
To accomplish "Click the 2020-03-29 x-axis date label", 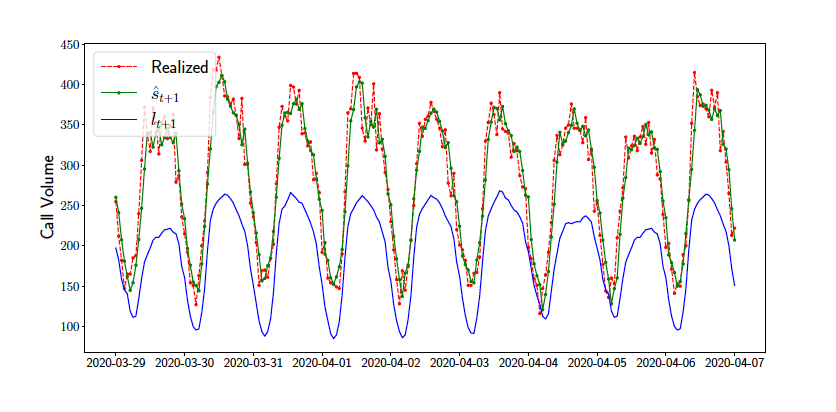I will [x=116, y=360].
